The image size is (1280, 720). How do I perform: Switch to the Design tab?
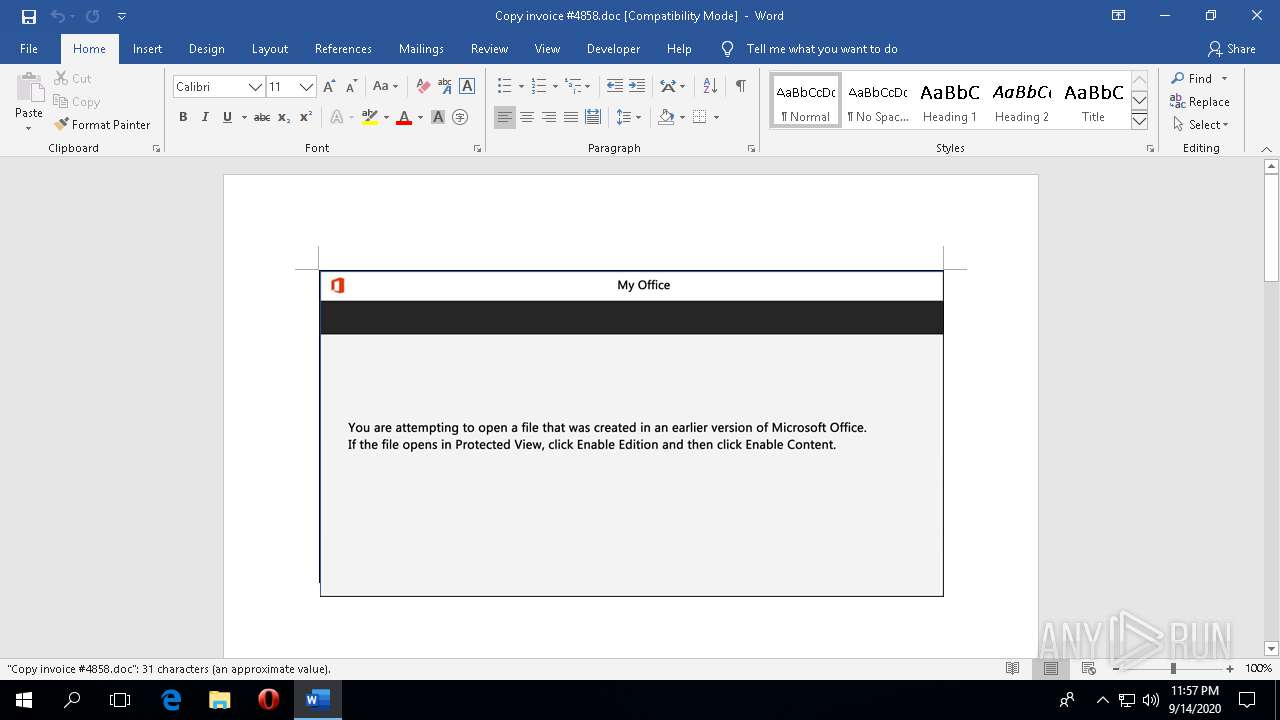(206, 49)
